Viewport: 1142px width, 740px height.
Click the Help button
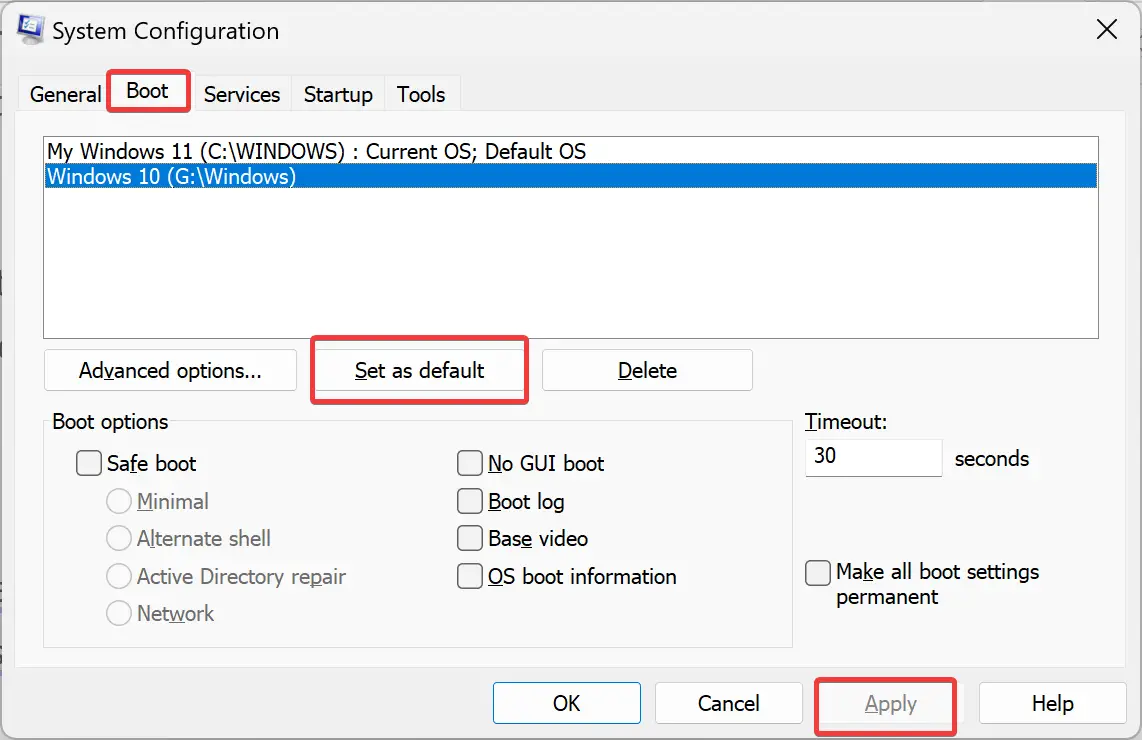1052,703
